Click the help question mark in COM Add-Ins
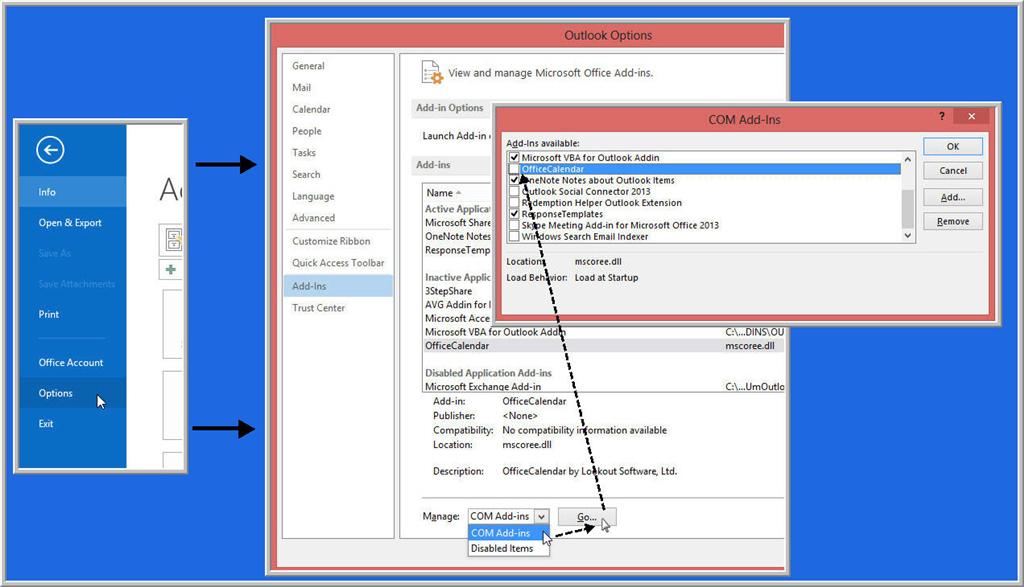The width and height of the screenshot is (1024, 587). click(941, 117)
